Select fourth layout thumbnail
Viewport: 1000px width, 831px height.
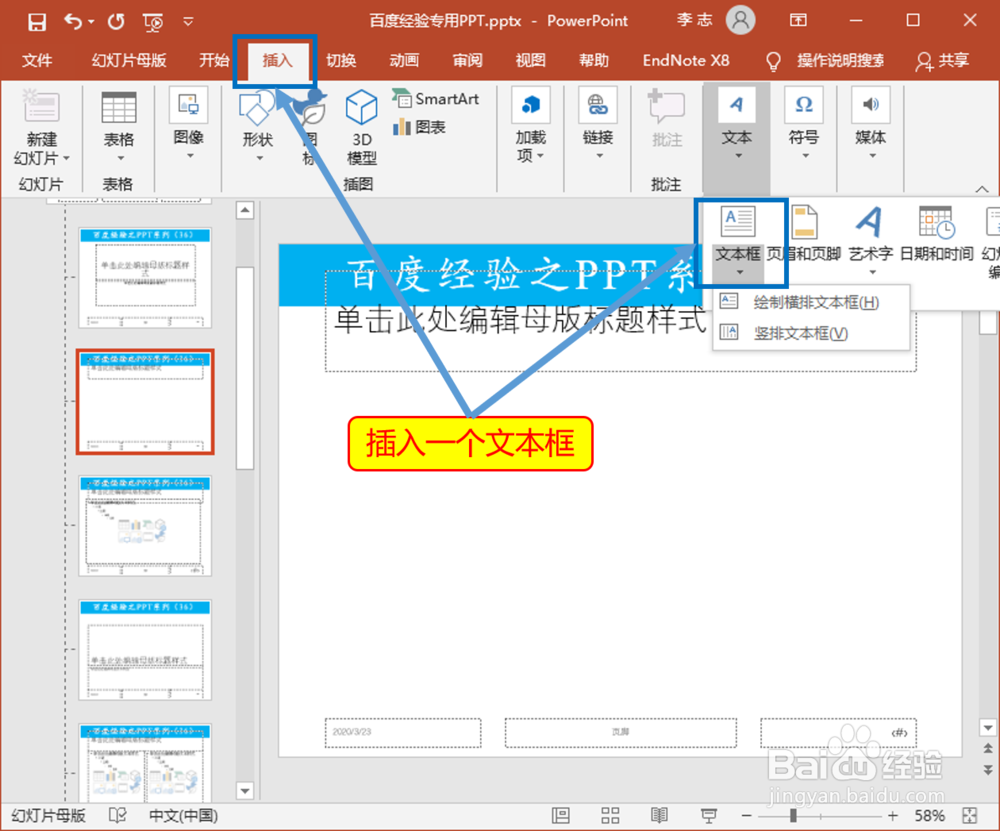(x=145, y=649)
